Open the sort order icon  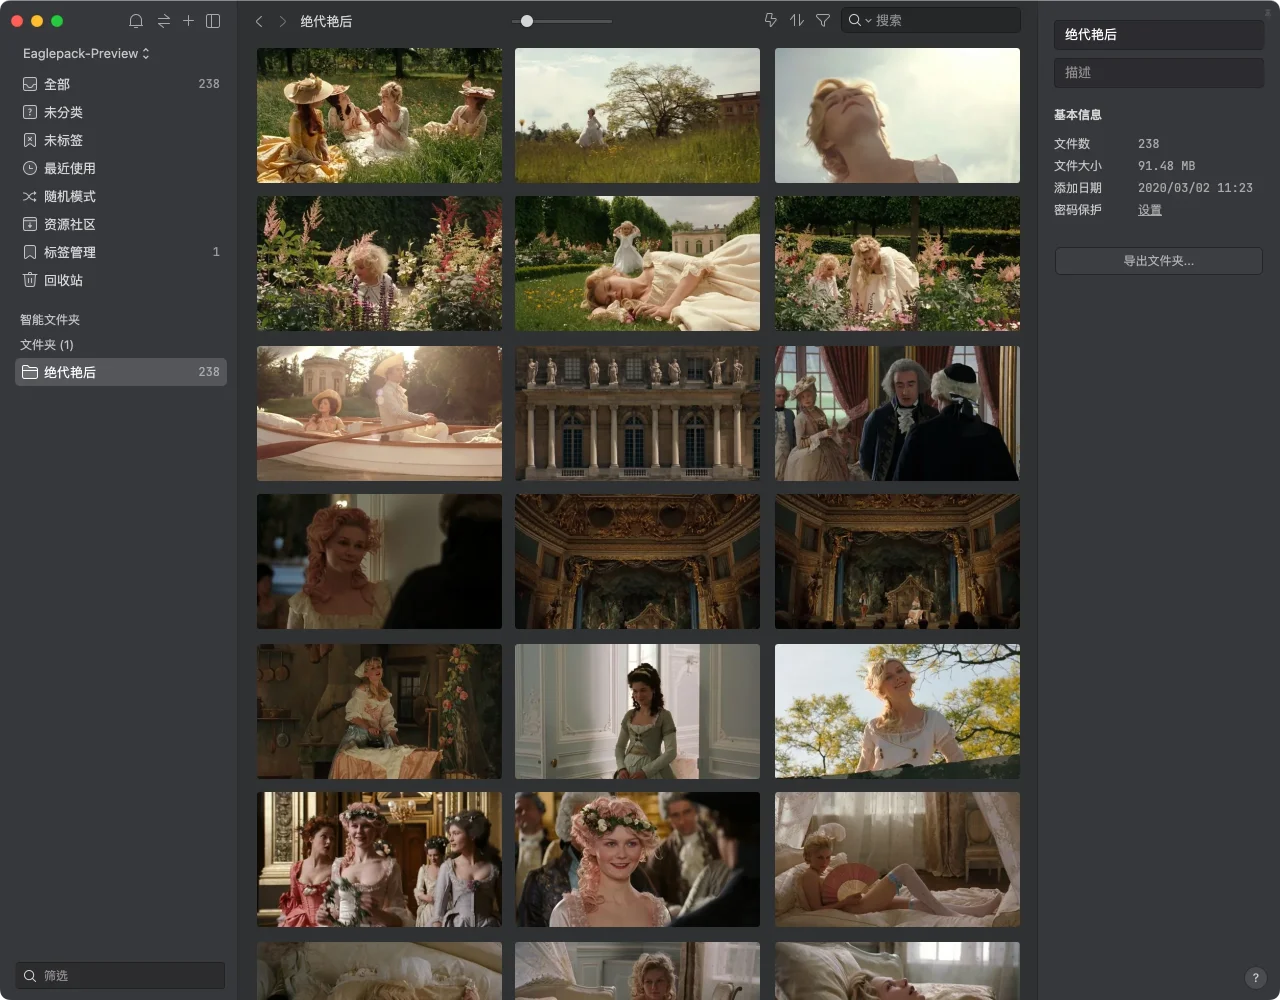(797, 20)
